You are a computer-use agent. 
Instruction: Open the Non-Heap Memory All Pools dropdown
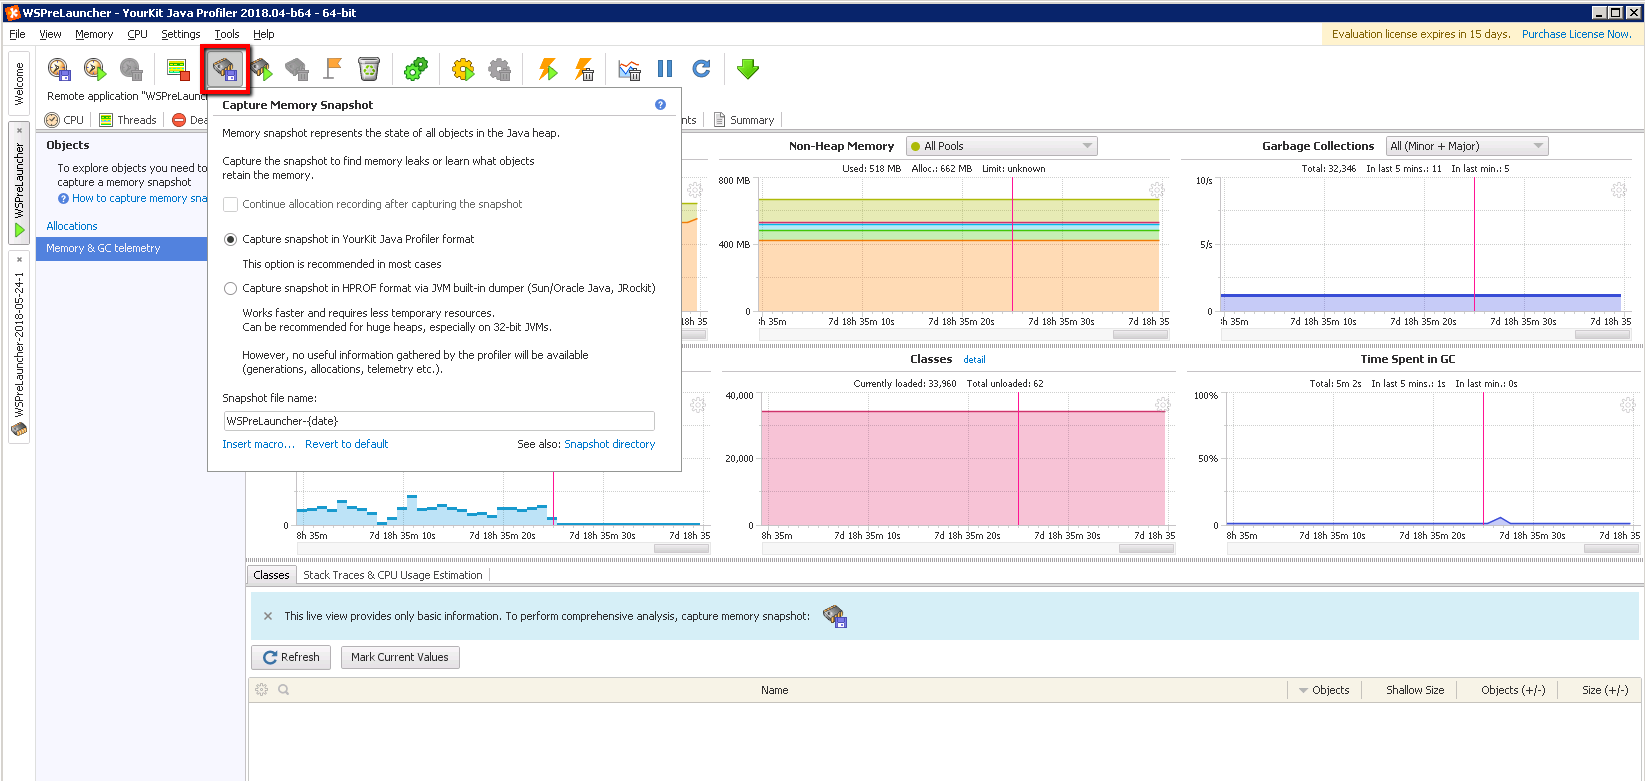click(1001, 146)
